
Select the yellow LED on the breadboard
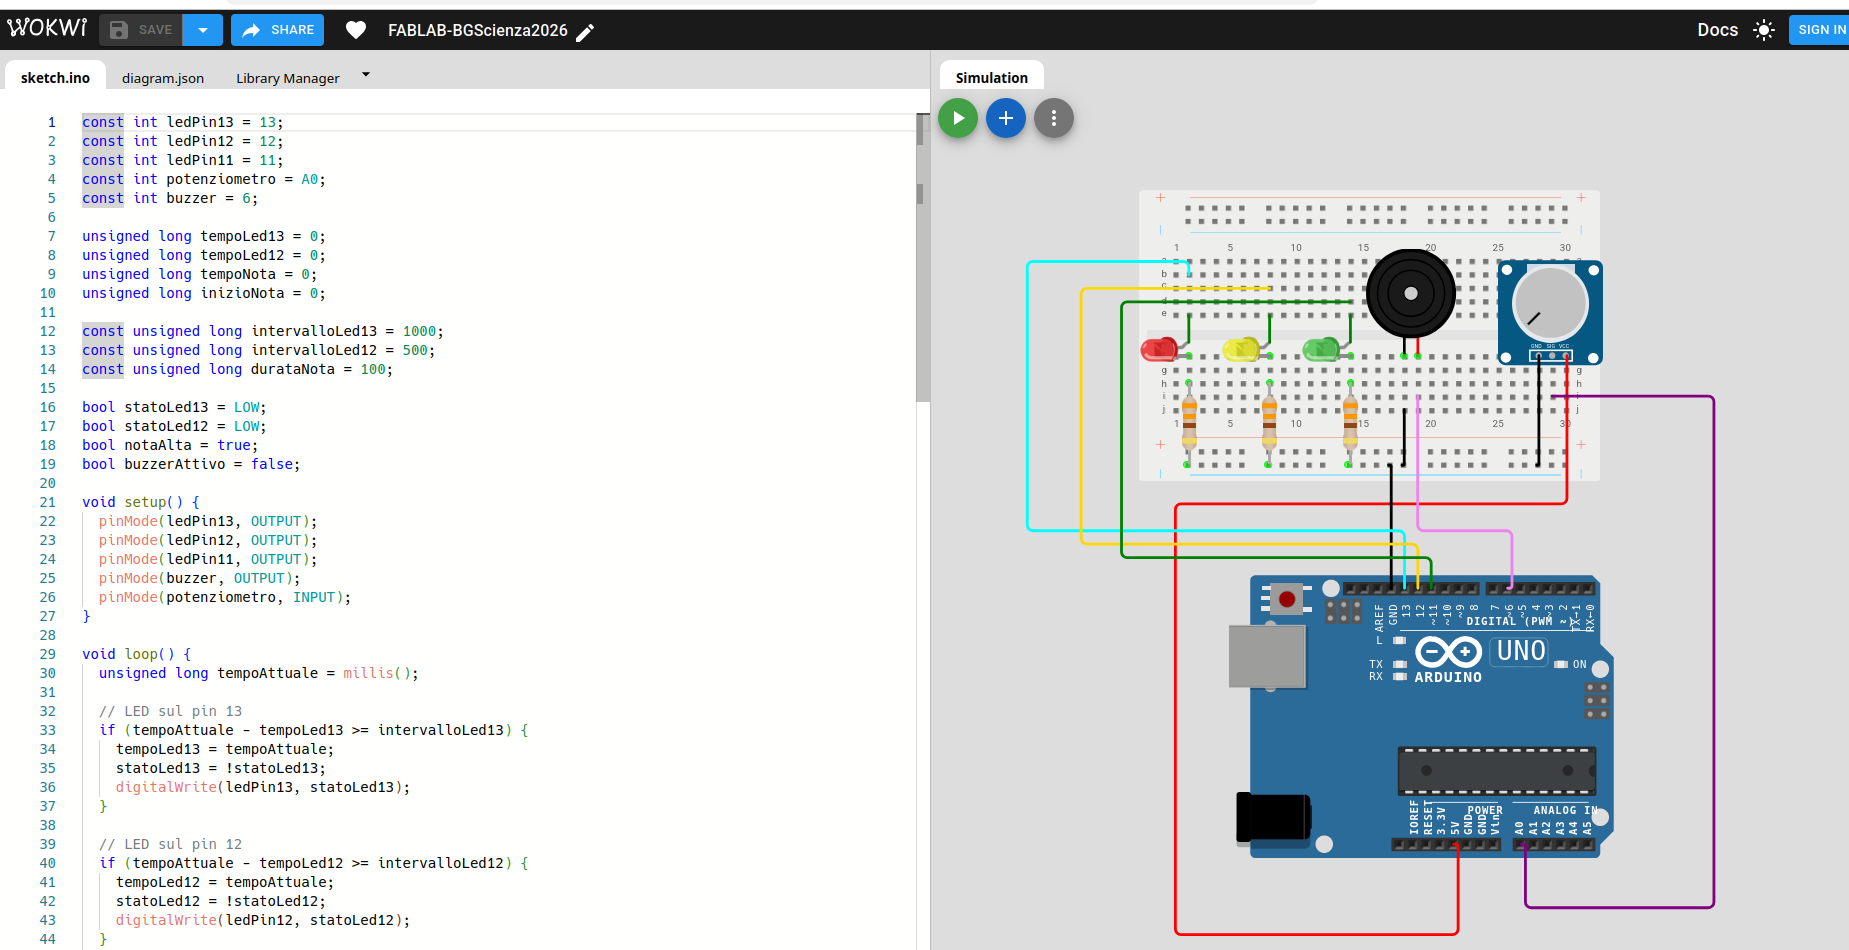pyautogui.click(x=1241, y=349)
